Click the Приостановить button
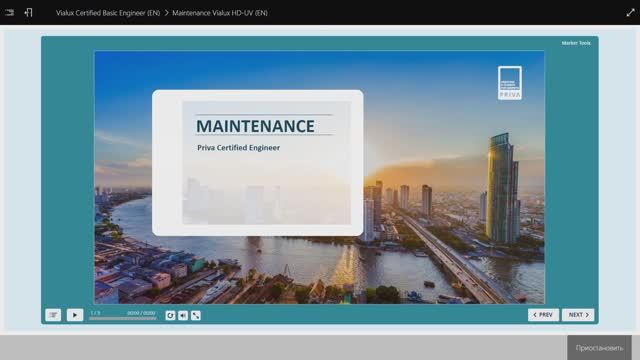The height and width of the screenshot is (360, 640). pyautogui.click(x=599, y=348)
